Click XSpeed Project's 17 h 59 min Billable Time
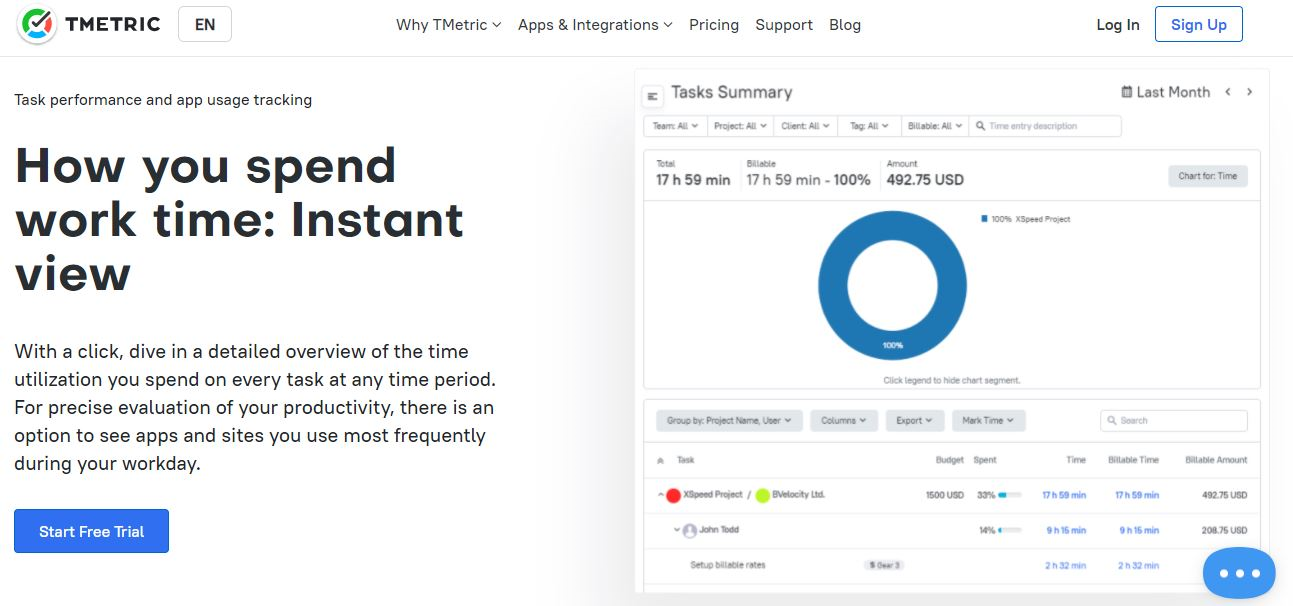Screen dimensions: 1293x606 click(x=1137, y=495)
